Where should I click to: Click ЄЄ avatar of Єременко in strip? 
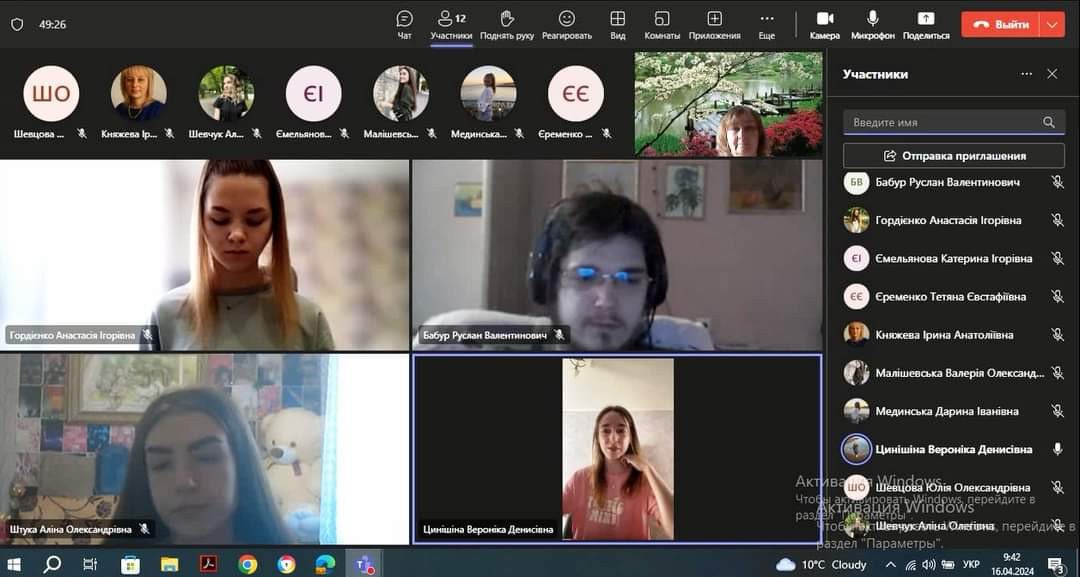click(576, 94)
